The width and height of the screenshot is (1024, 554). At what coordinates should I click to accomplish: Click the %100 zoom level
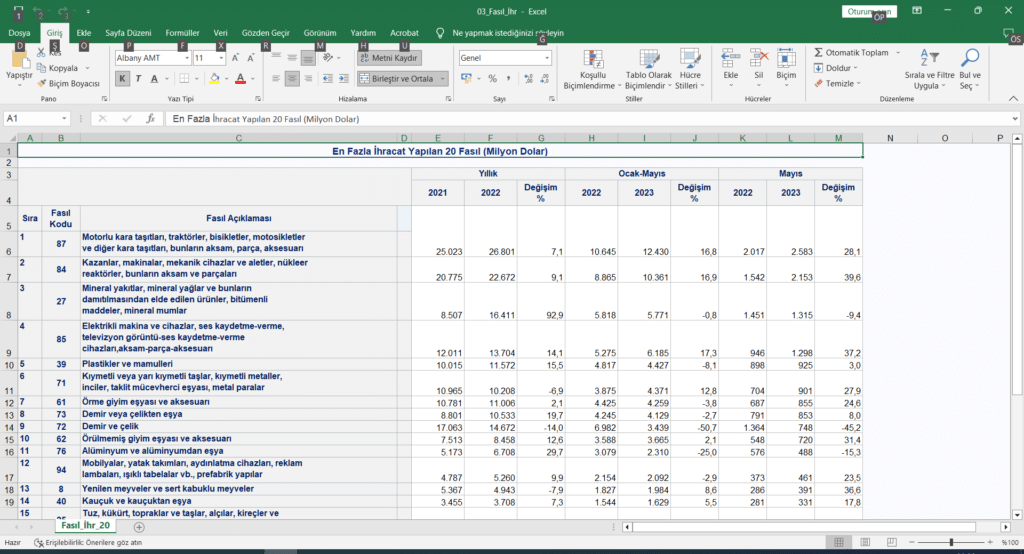1010,542
